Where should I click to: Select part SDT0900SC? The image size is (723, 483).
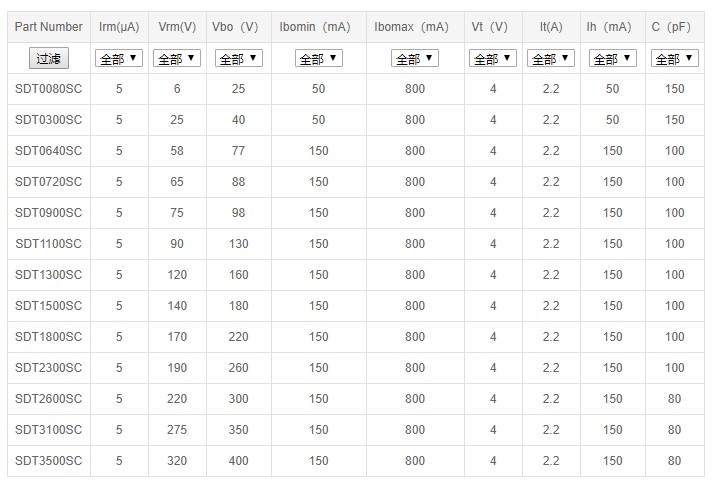tap(49, 213)
